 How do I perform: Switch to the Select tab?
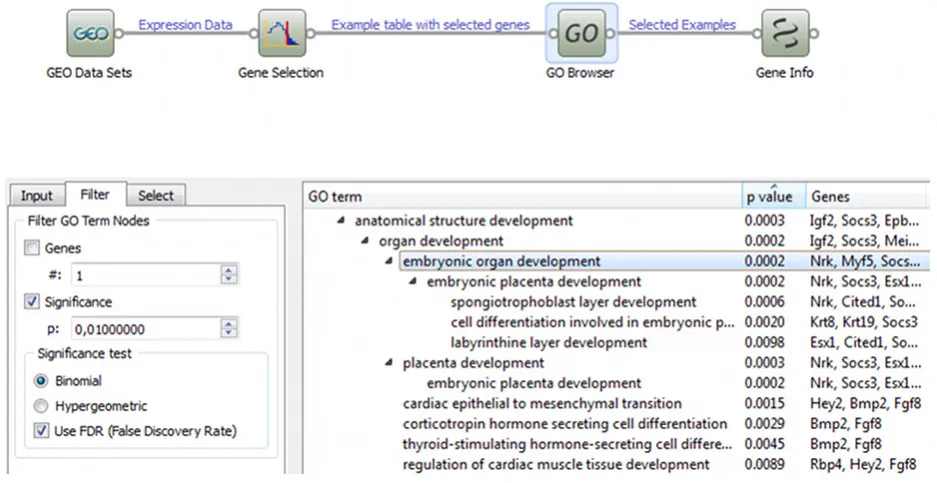click(x=156, y=195)
